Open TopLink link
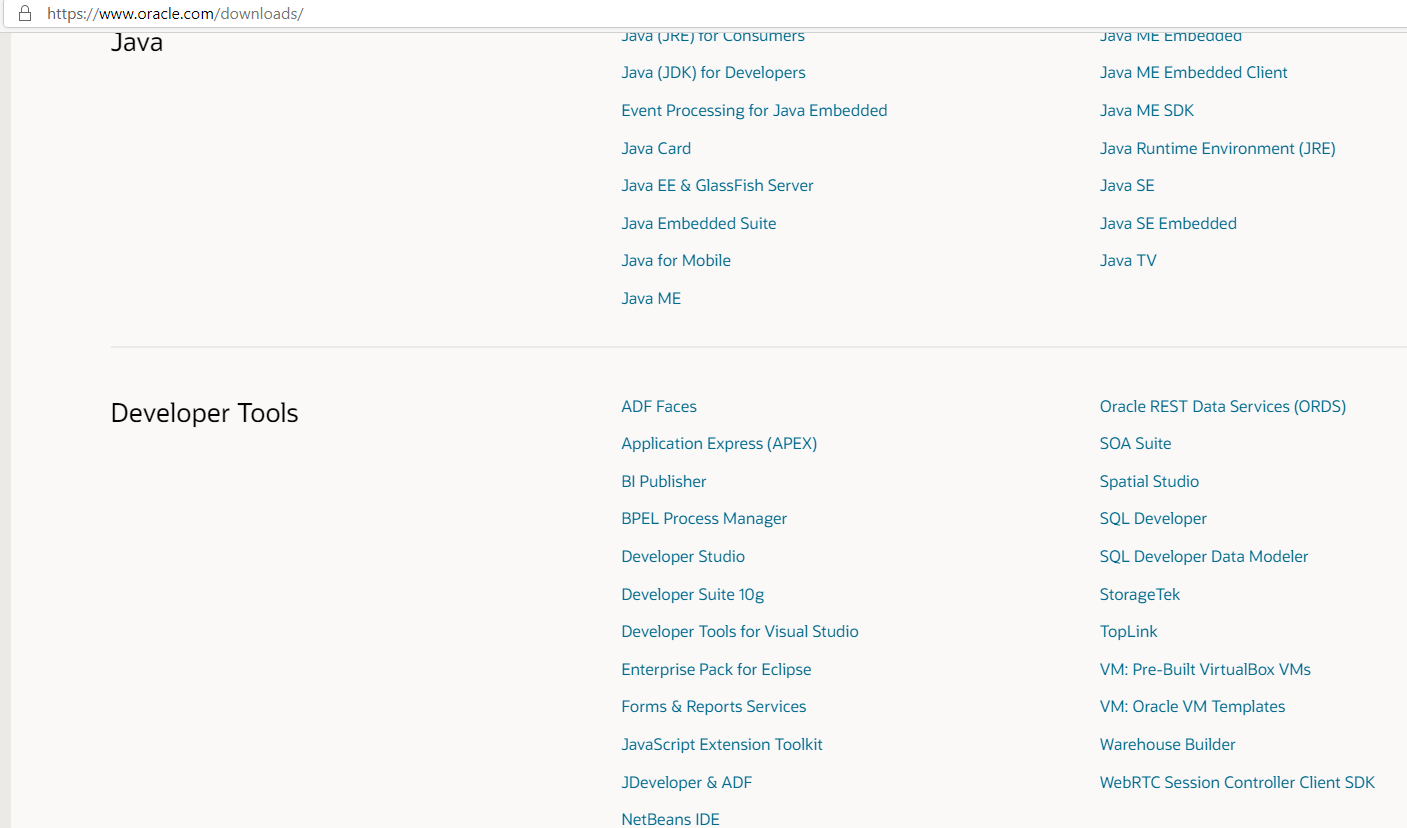The image size is (1407, 828). [1129, 632]
